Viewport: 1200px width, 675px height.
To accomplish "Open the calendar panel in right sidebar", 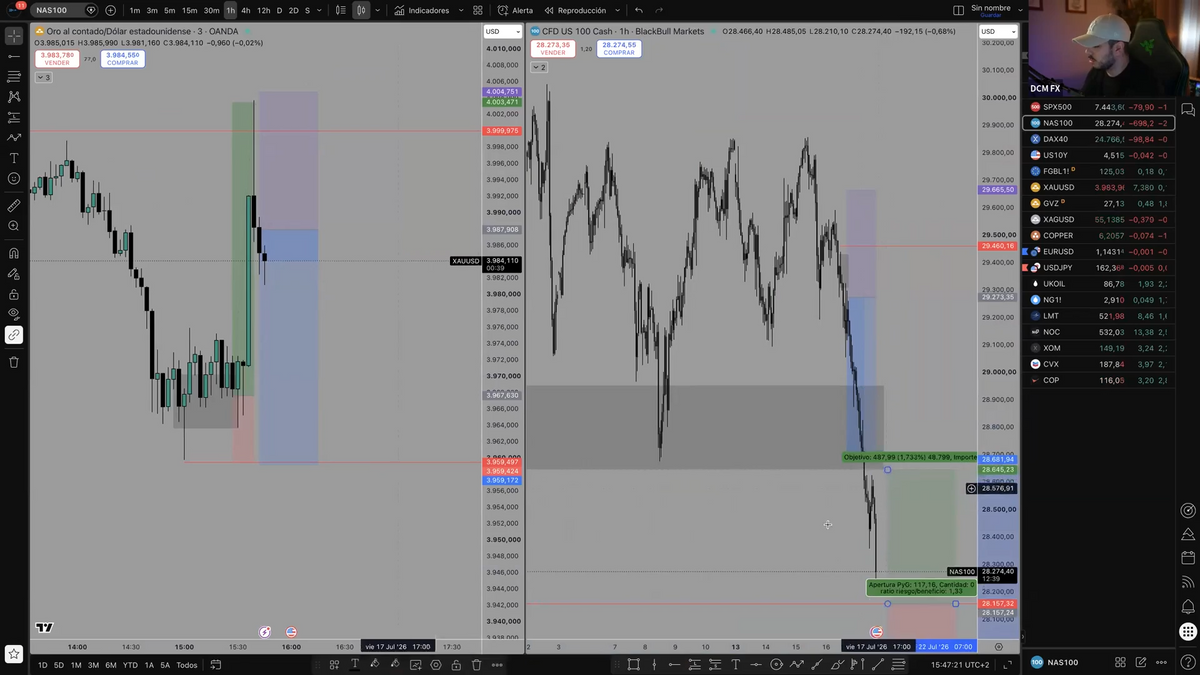I will pyautogui.click(x=1187, y=558).
